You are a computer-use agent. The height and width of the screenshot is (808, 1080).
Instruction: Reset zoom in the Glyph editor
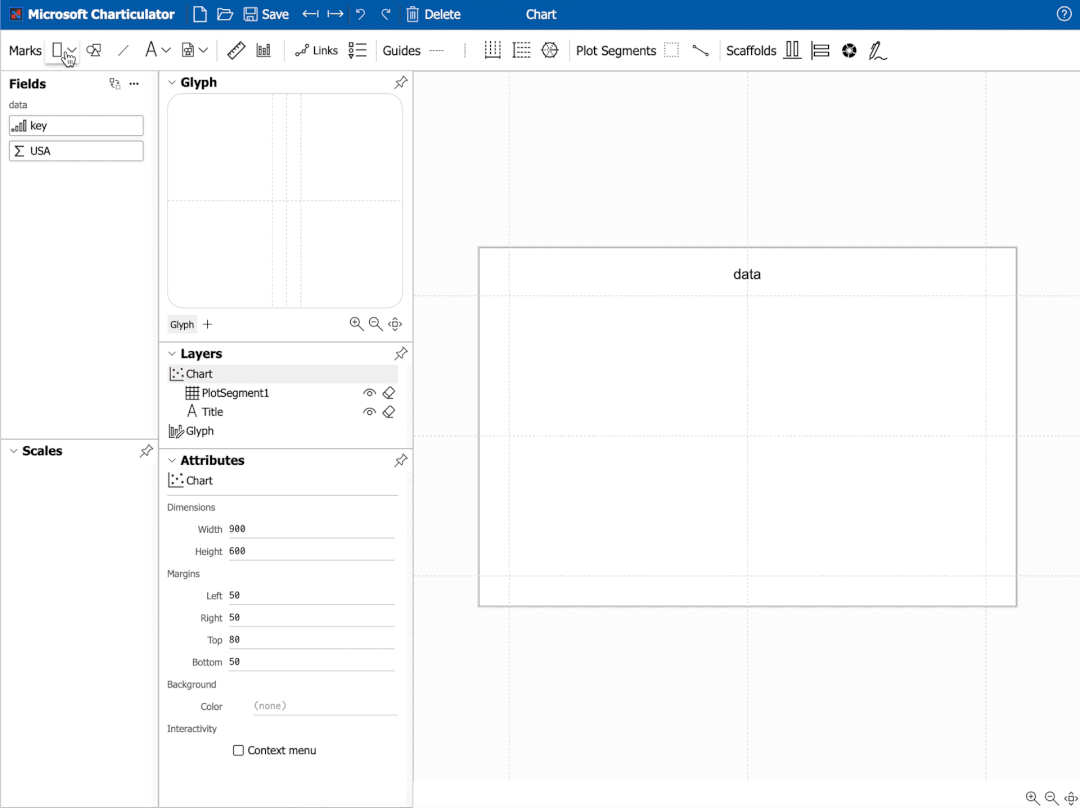pyautogui.click(x=395, y=324)
